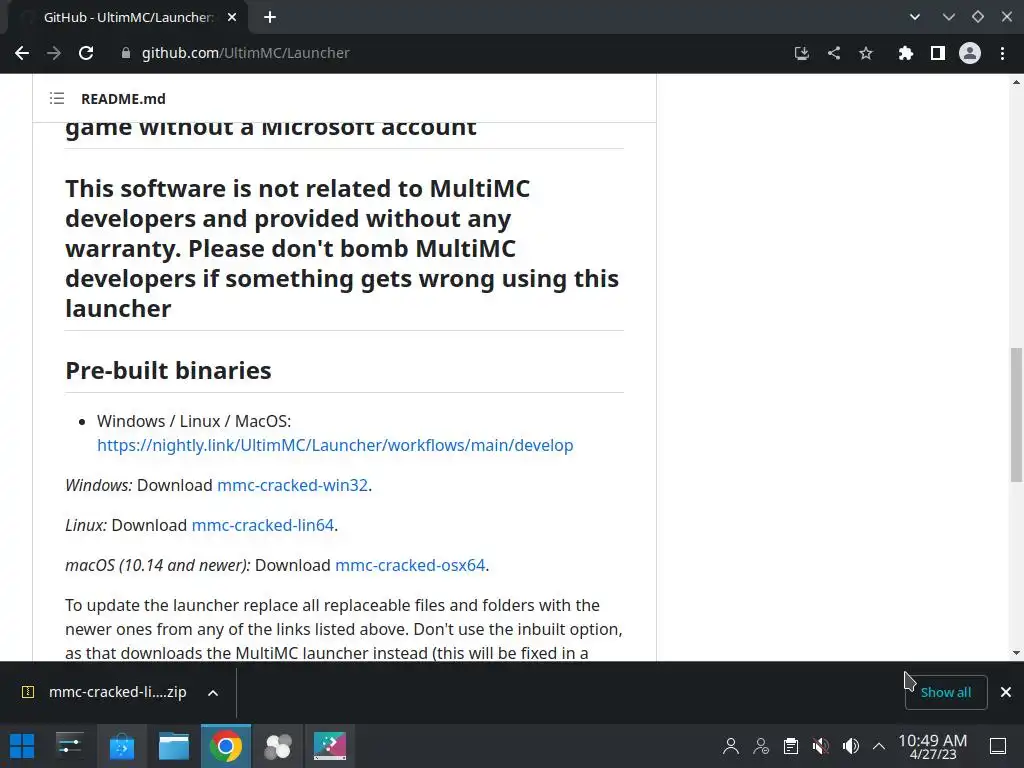This screenshot has width=1024, height=768.
Task: Open the README table of contents icon
Action: pos(57,99)
